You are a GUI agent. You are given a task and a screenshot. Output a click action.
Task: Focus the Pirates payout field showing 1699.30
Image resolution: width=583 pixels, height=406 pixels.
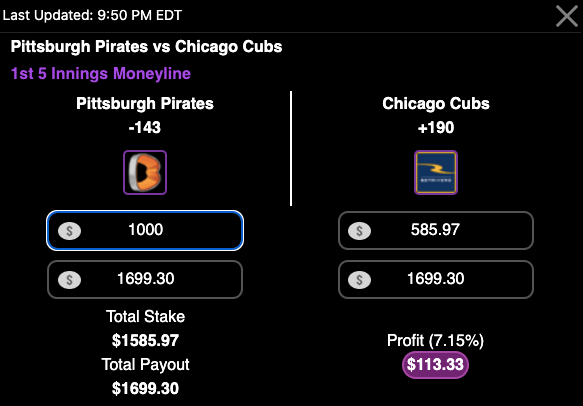145,280
